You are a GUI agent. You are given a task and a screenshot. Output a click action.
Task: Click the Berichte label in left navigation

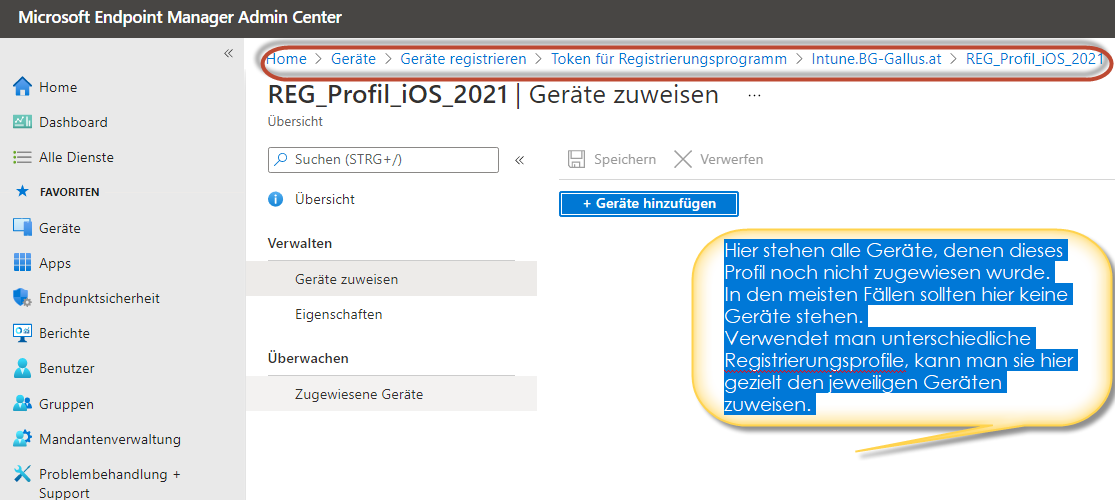click(x=65, y=334)
